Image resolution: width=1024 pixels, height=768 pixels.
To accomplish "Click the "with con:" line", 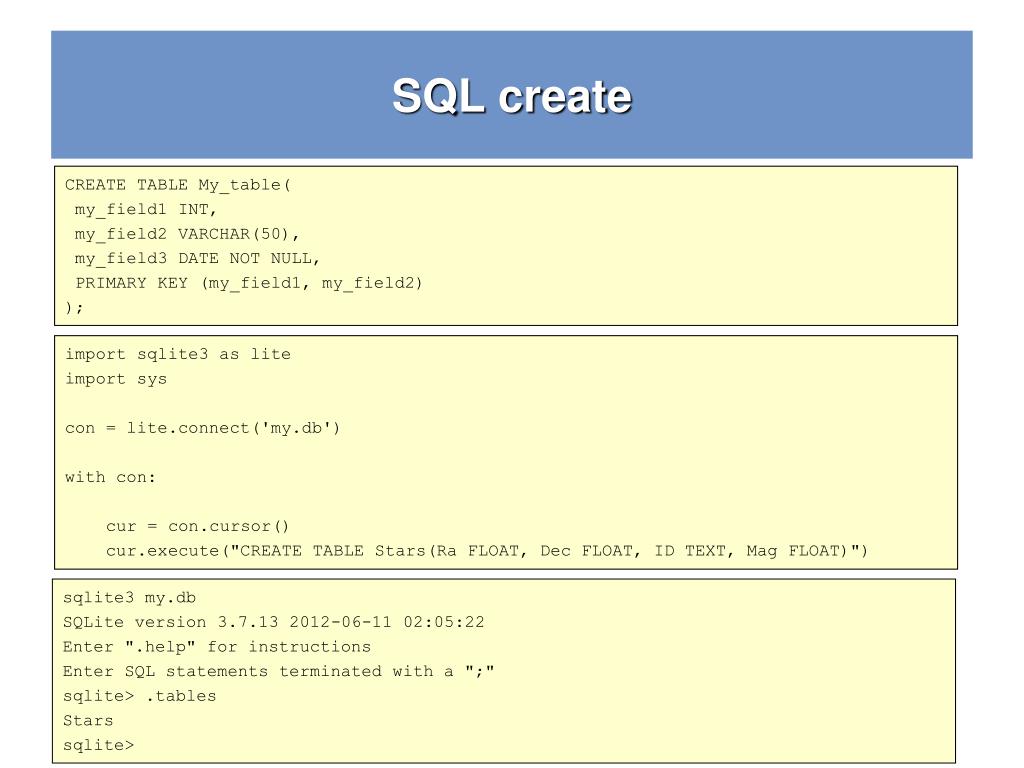I will (x=110, y=477).
